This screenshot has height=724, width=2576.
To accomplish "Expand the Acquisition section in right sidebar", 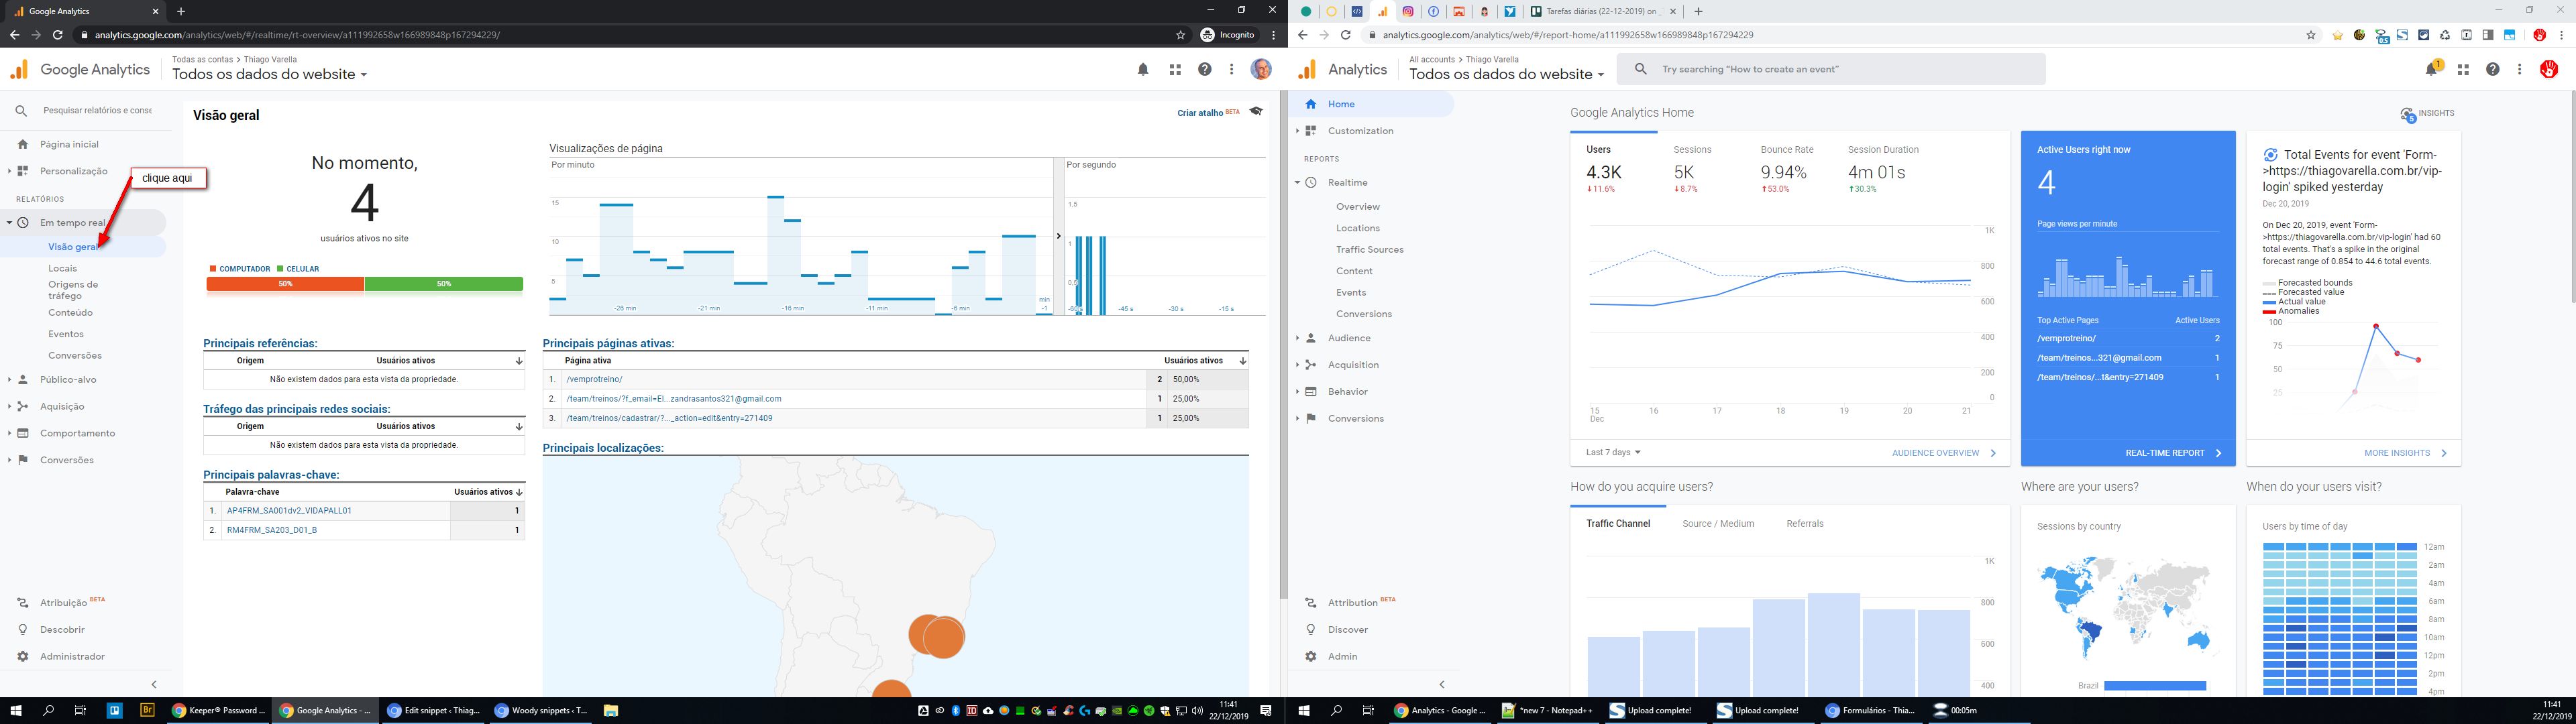I will (x=1352, y=365).
